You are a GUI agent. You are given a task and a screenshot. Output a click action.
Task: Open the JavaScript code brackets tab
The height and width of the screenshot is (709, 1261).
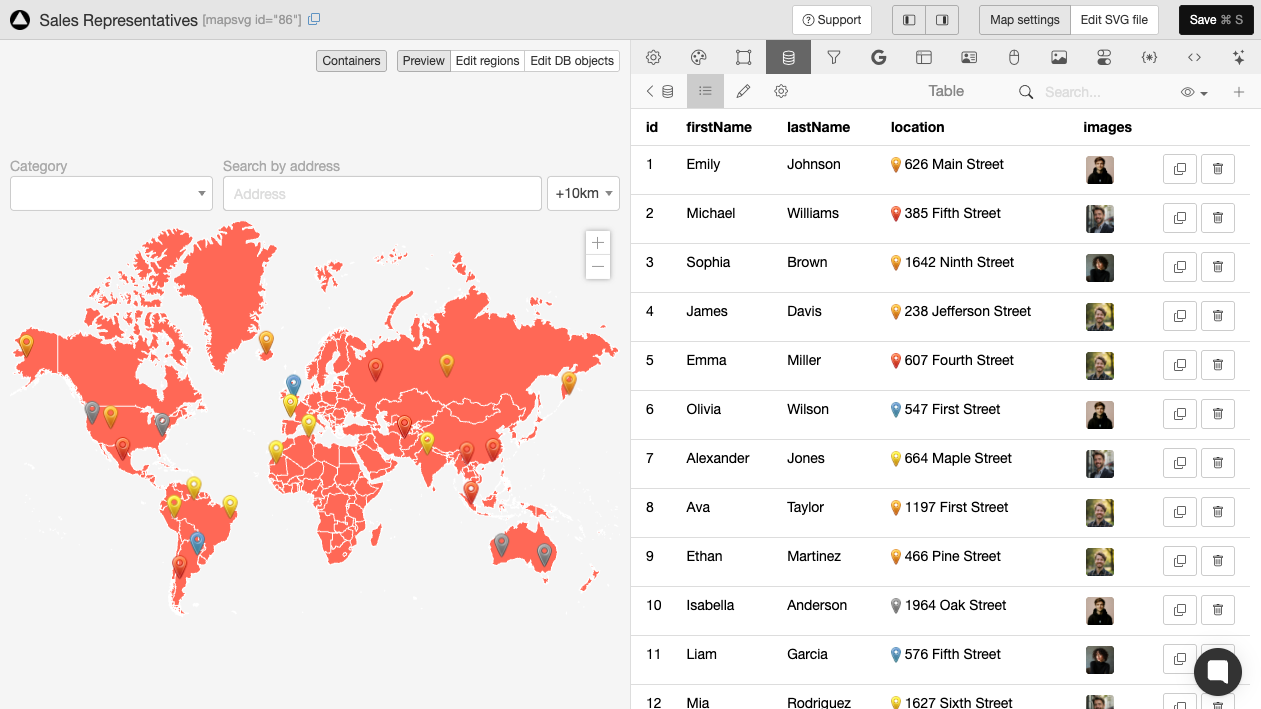[1194, 58]
